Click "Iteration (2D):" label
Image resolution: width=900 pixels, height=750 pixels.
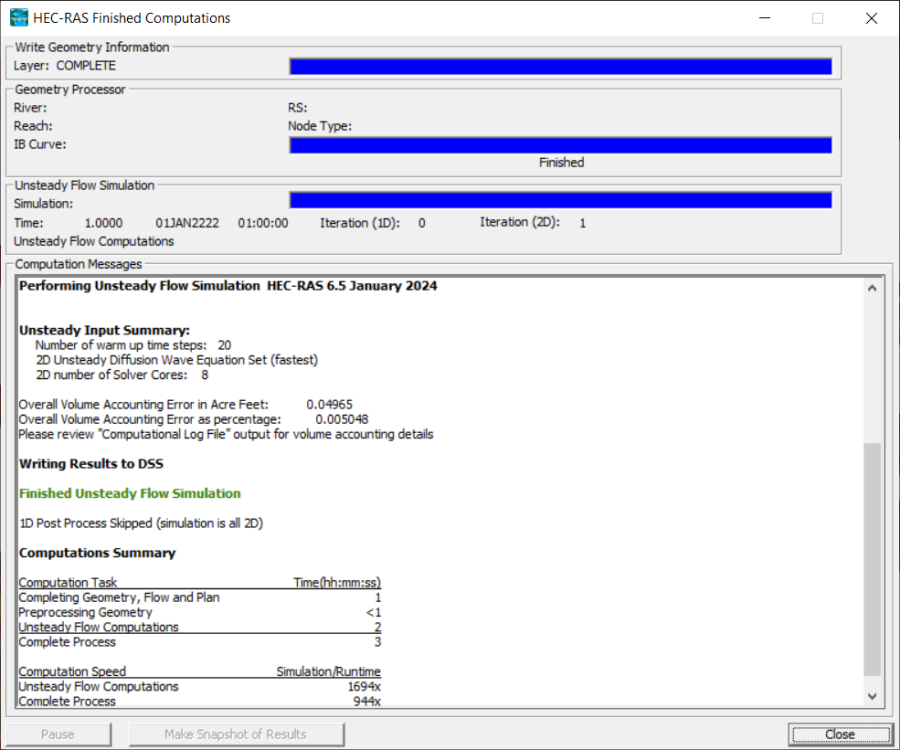point(520,222)
